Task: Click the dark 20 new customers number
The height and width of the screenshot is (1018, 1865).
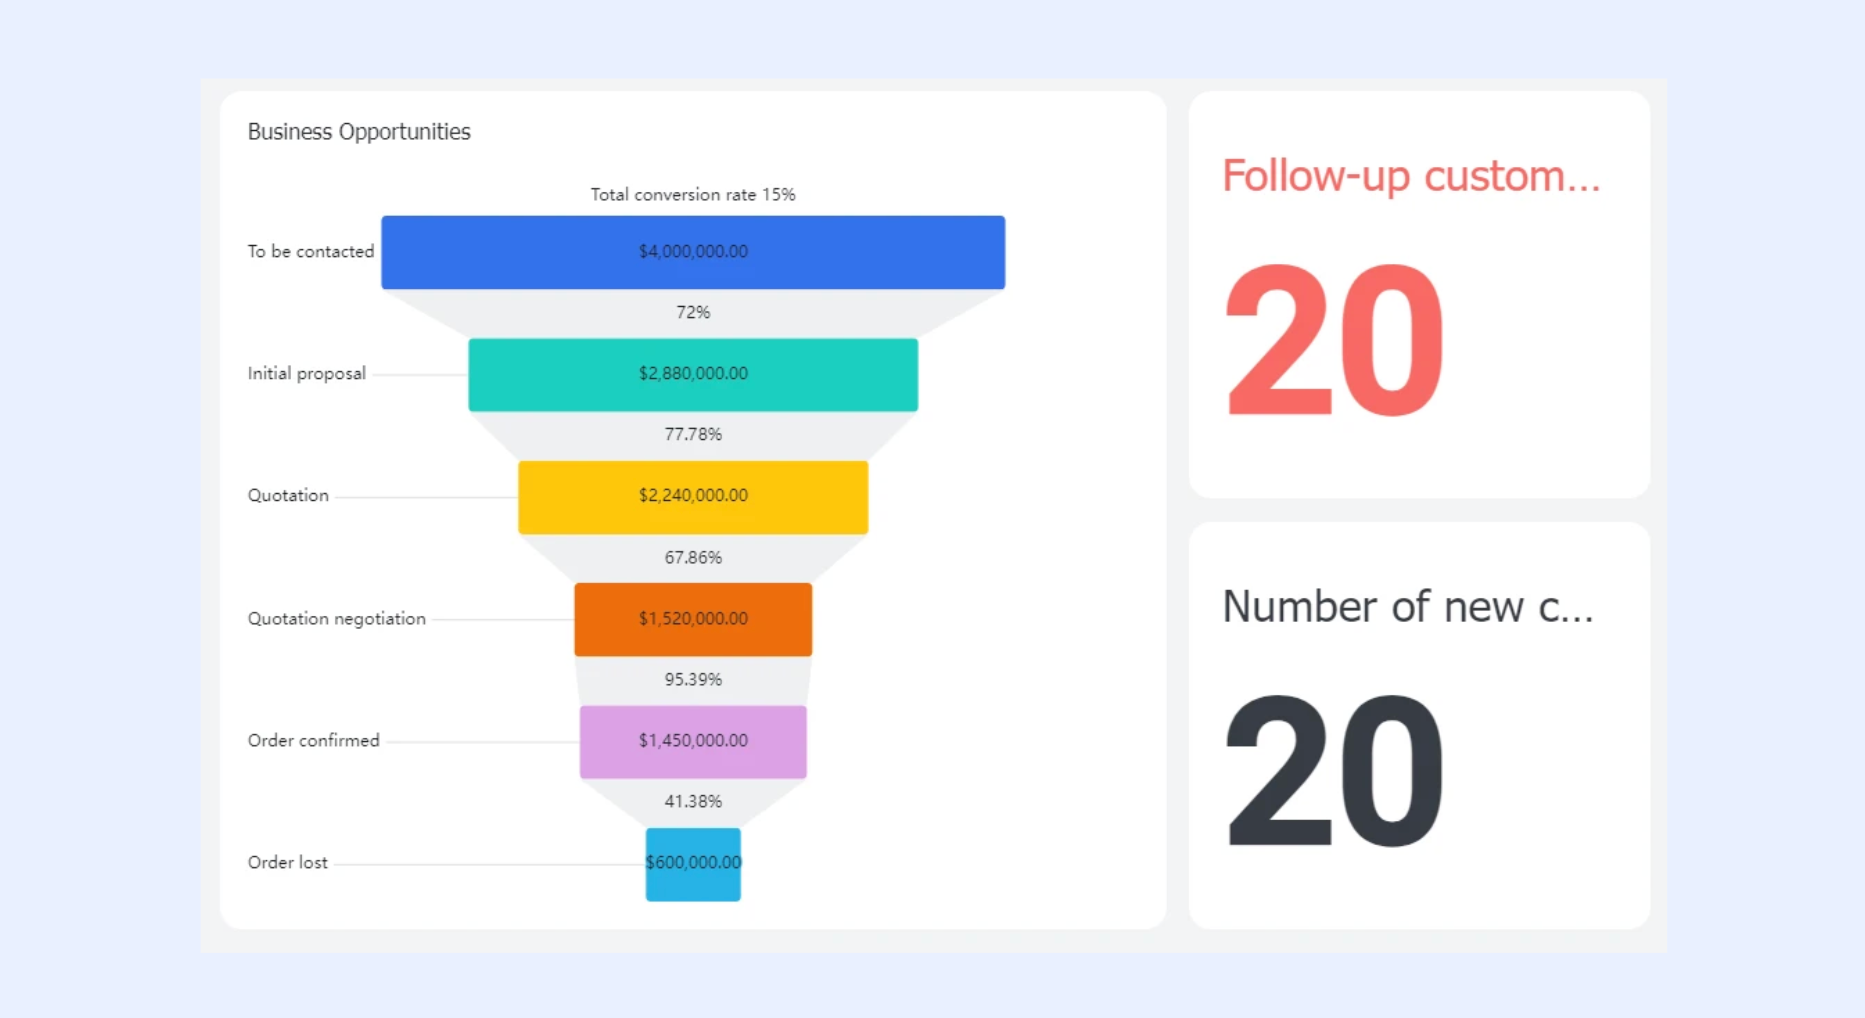Action: pos(1334,770)
